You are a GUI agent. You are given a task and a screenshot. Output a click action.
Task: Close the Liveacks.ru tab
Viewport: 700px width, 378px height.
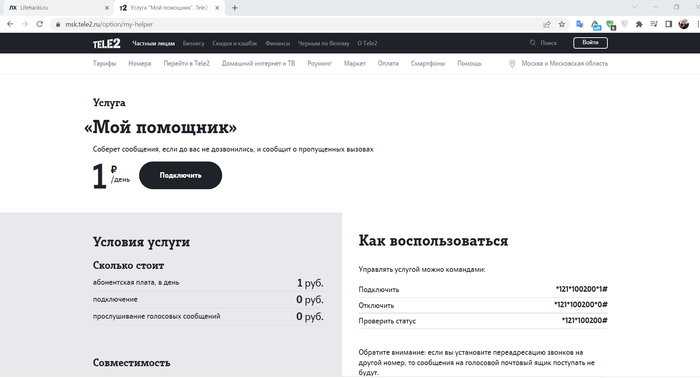click(x=107, y=8)
